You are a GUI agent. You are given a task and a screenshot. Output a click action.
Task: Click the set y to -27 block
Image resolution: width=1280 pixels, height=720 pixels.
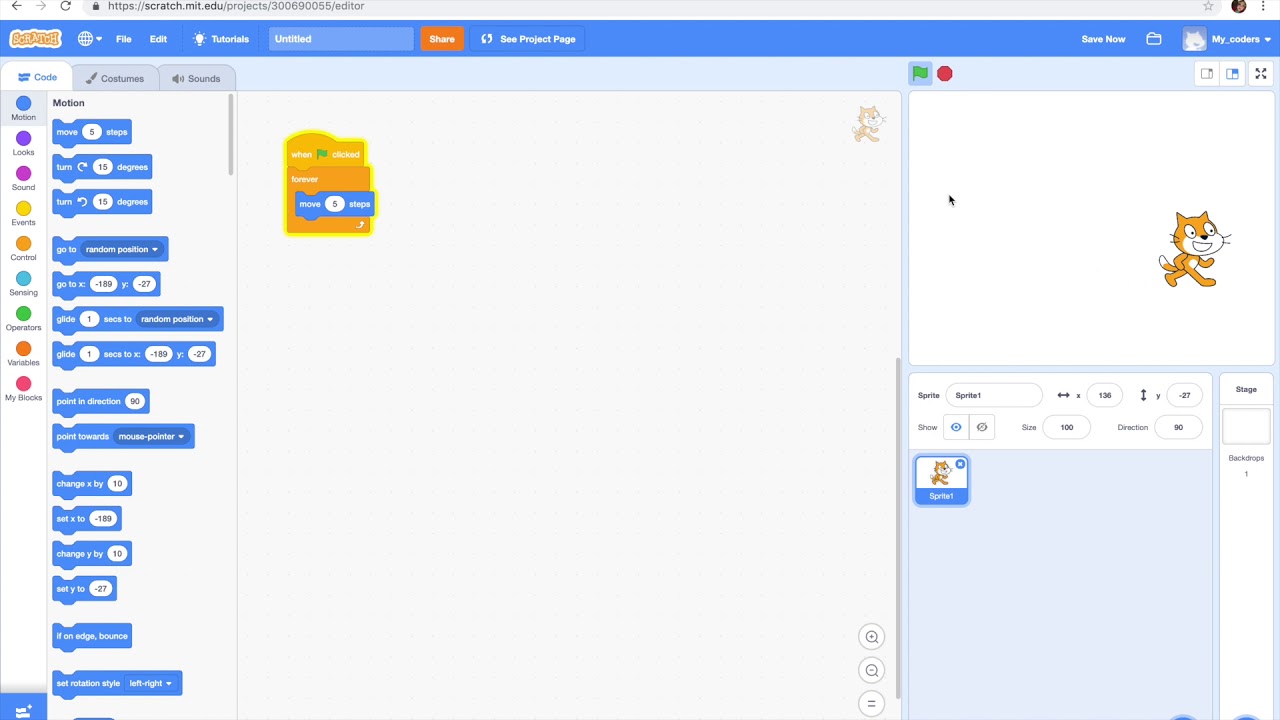(x=84, y=589)
